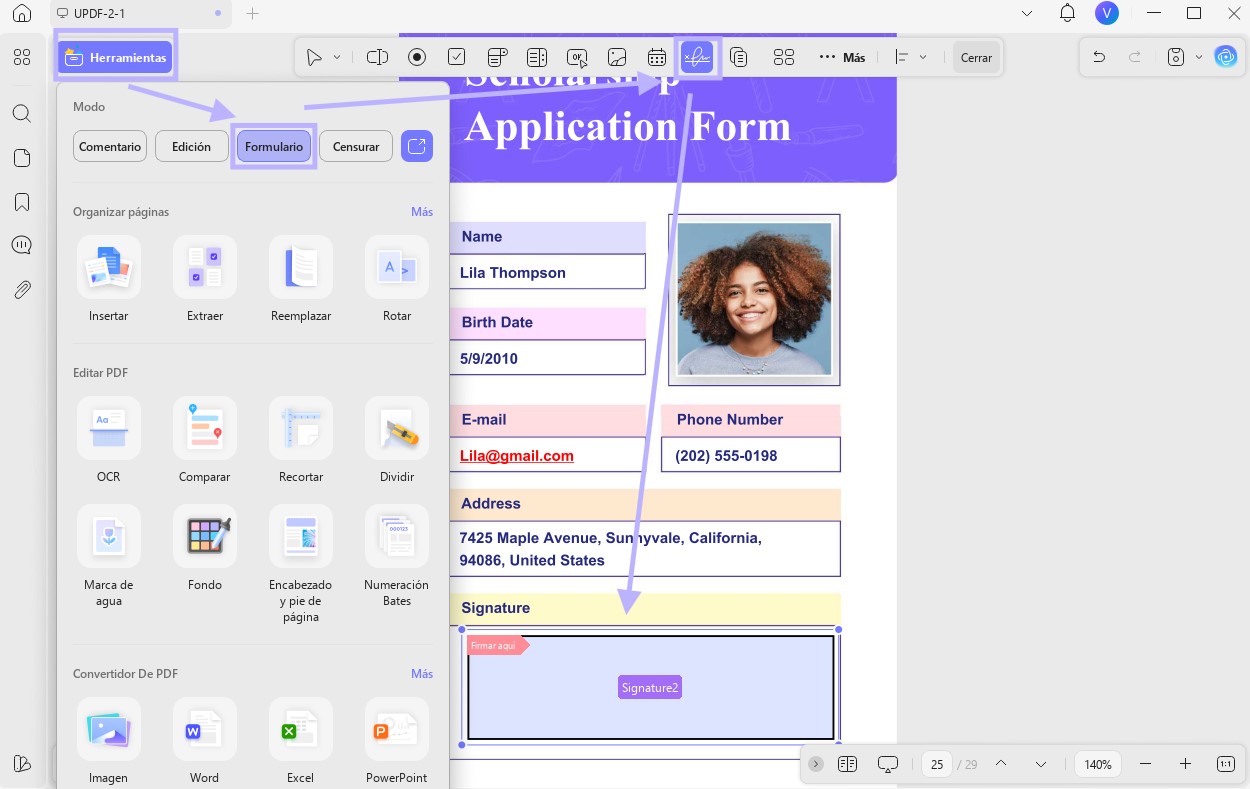Expand the save options dropdown arrow
Screen dimensions: 1250x789
(x=1199, y=58)
